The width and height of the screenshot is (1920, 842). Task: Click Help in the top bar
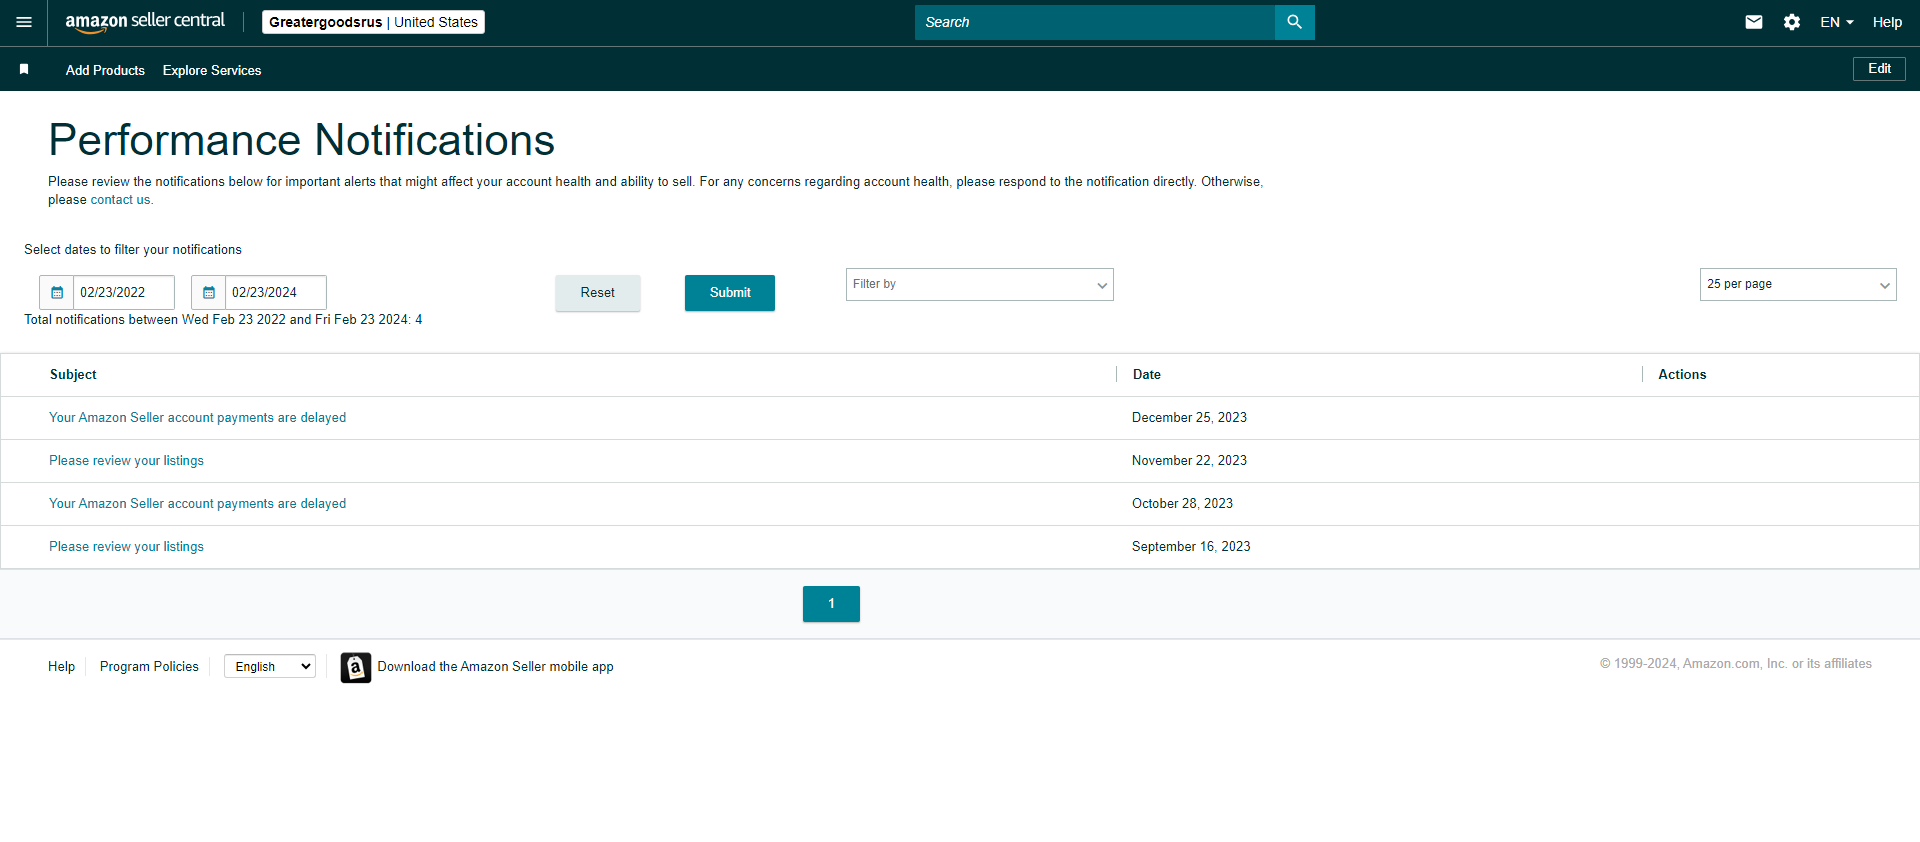pos(1887,22)
